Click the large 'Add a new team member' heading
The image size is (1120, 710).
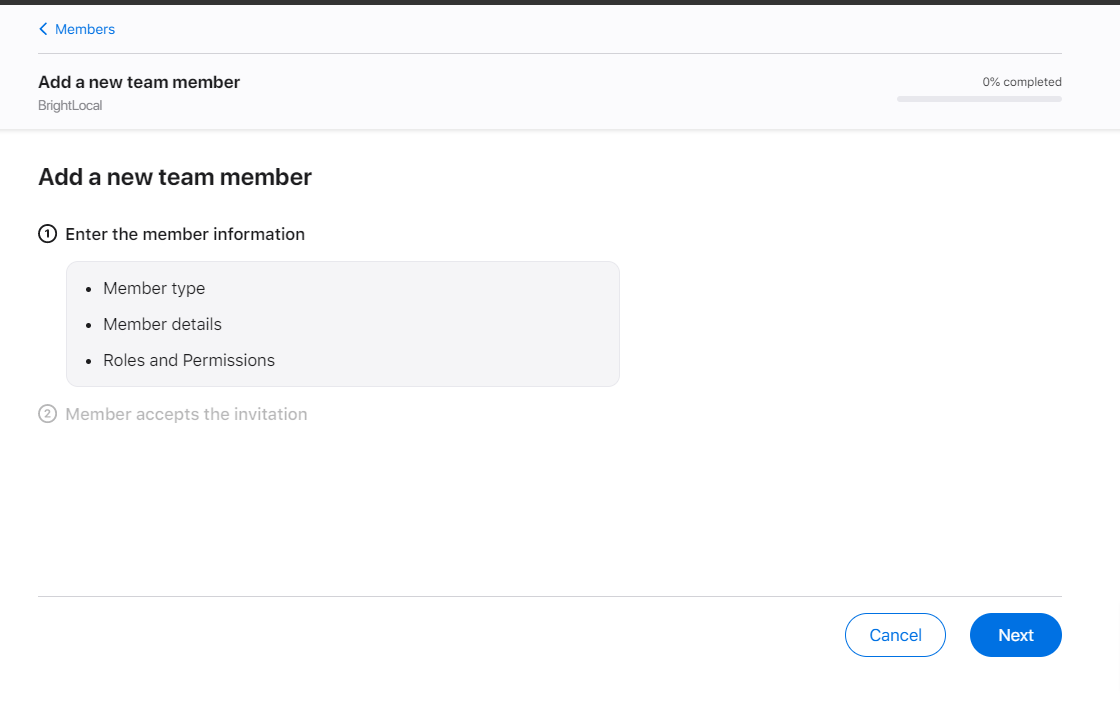175,177
